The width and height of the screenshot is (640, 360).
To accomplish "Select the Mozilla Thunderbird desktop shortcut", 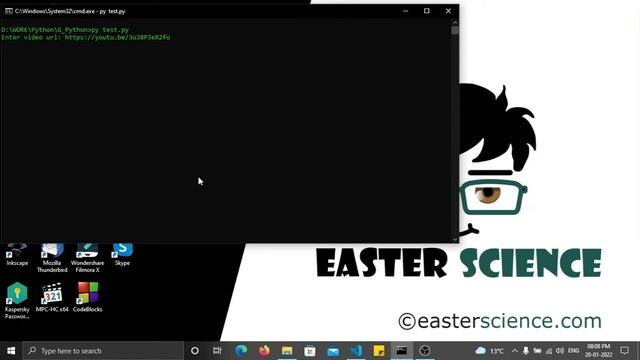I will 52,258.
